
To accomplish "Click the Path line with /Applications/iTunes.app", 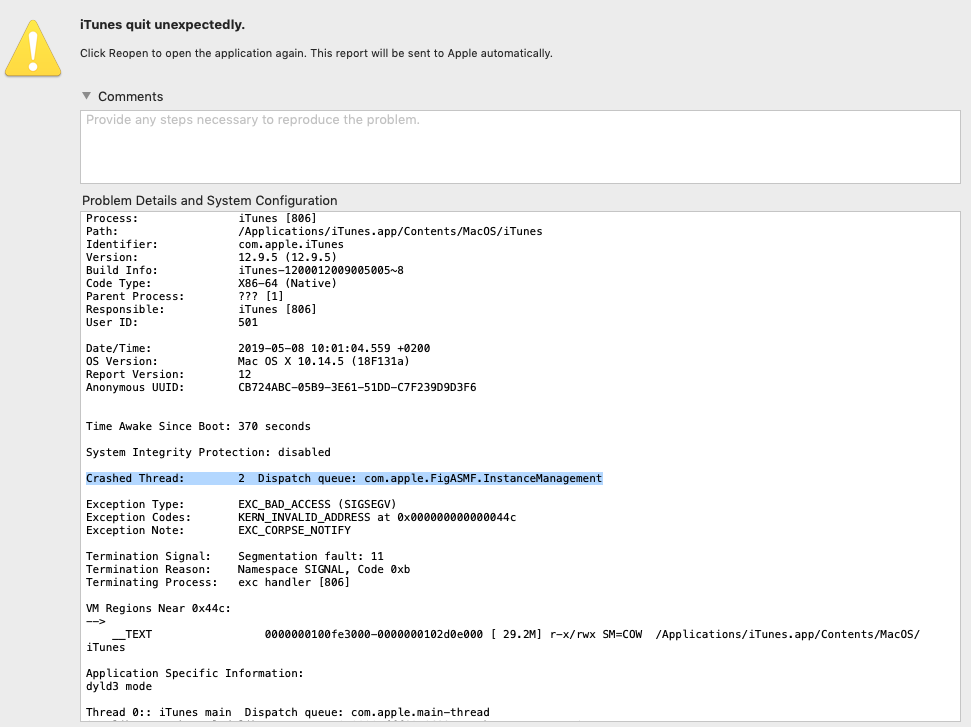I will [314, 231].
